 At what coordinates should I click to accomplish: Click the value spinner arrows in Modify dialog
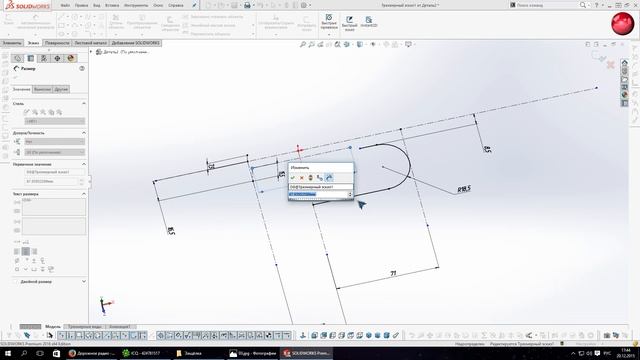tap(350, 194)
